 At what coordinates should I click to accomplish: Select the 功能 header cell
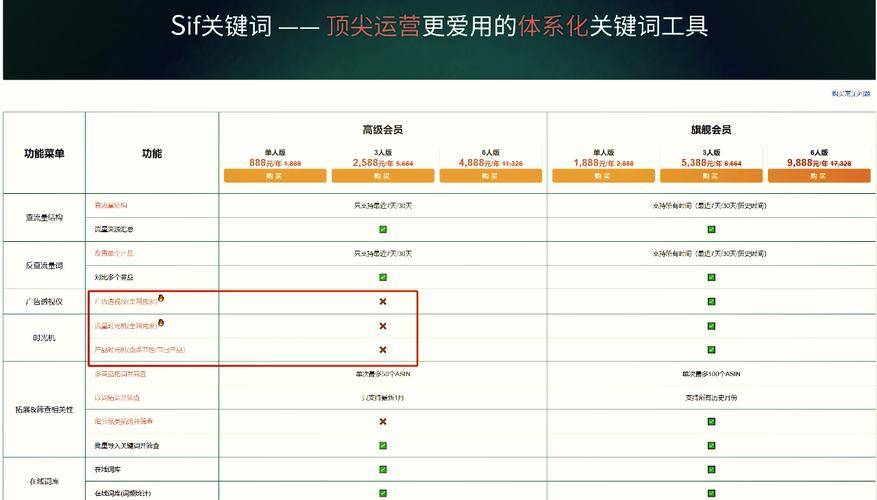click(152, 153)
